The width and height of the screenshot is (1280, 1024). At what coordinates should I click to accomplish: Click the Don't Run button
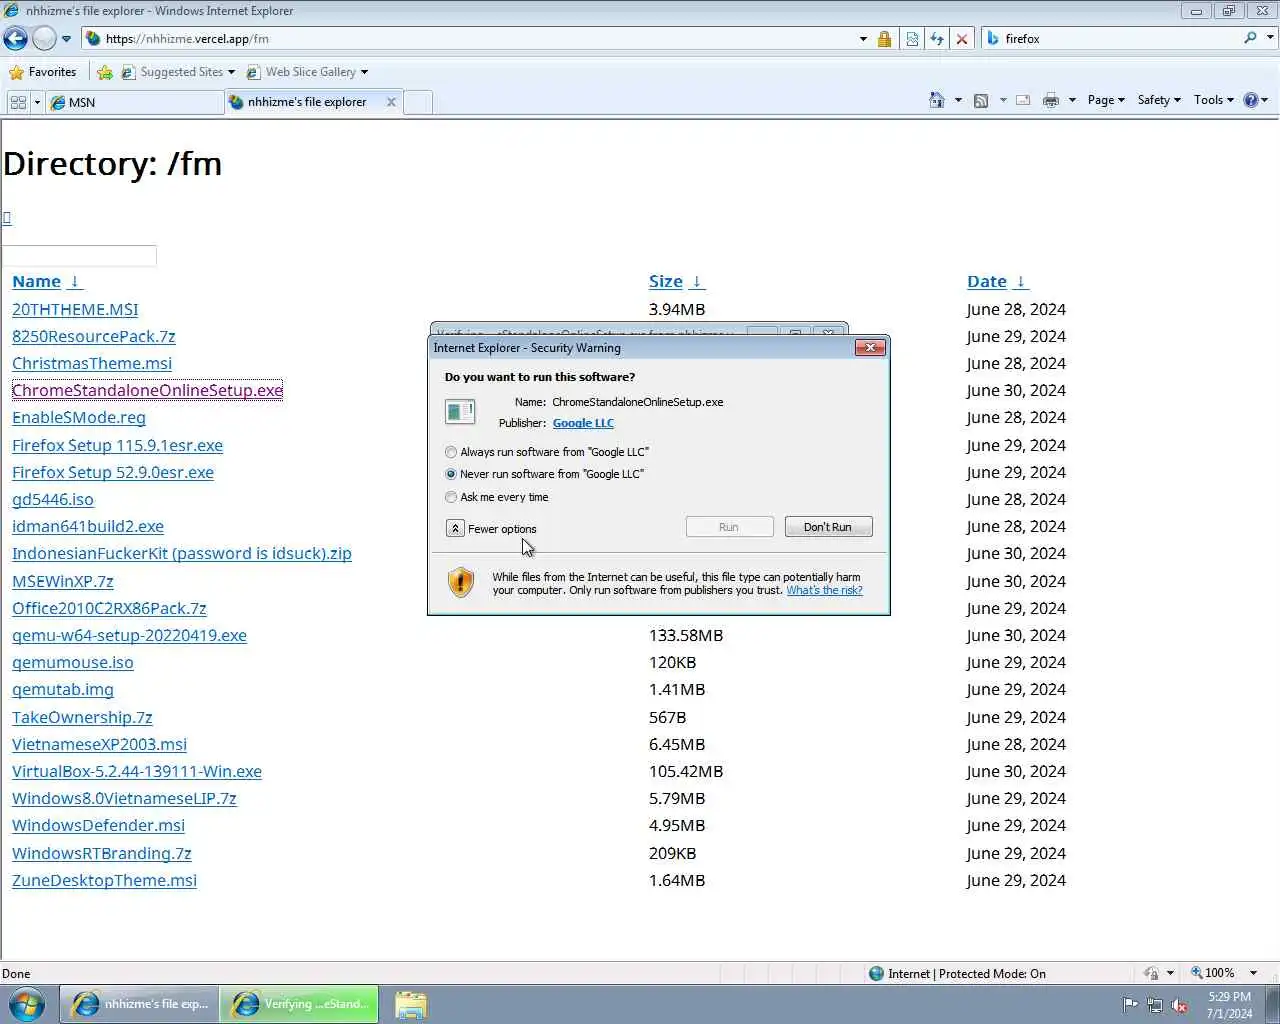pyautogui.click(x=828, y=527)
